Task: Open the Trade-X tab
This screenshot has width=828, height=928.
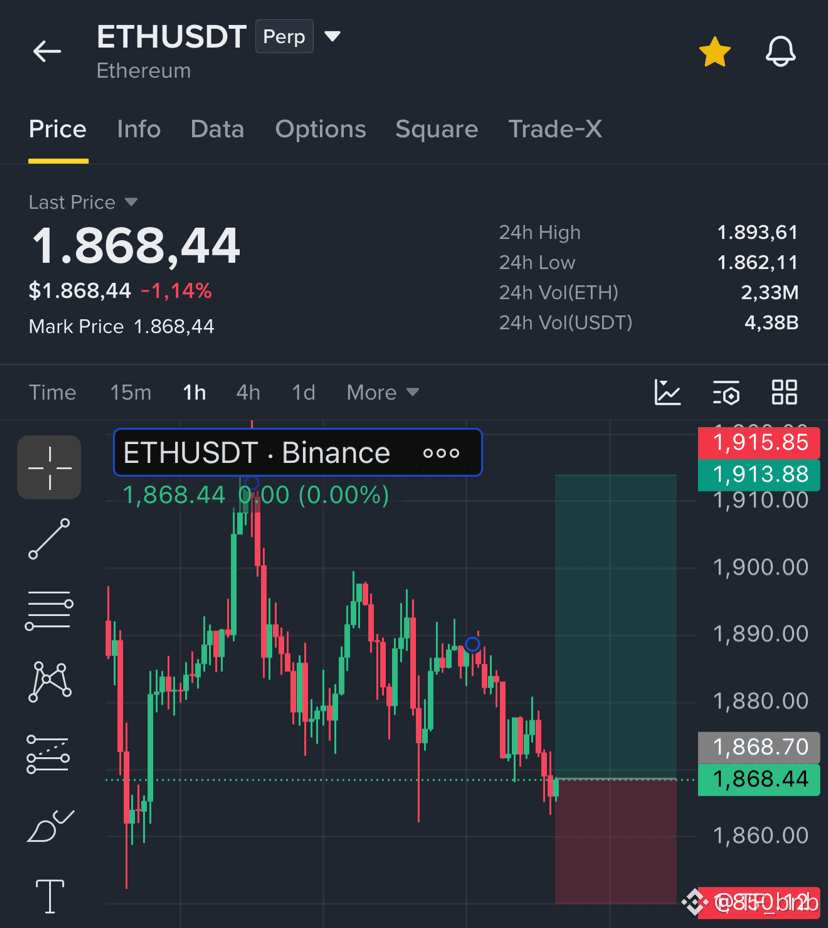Action: (x=555, y=129)
